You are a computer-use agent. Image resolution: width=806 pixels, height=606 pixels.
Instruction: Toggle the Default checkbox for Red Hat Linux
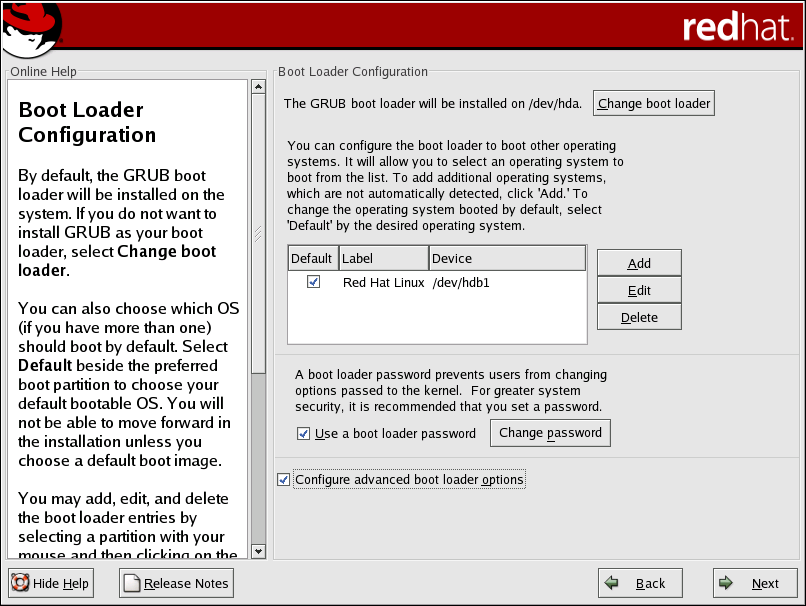313,283
